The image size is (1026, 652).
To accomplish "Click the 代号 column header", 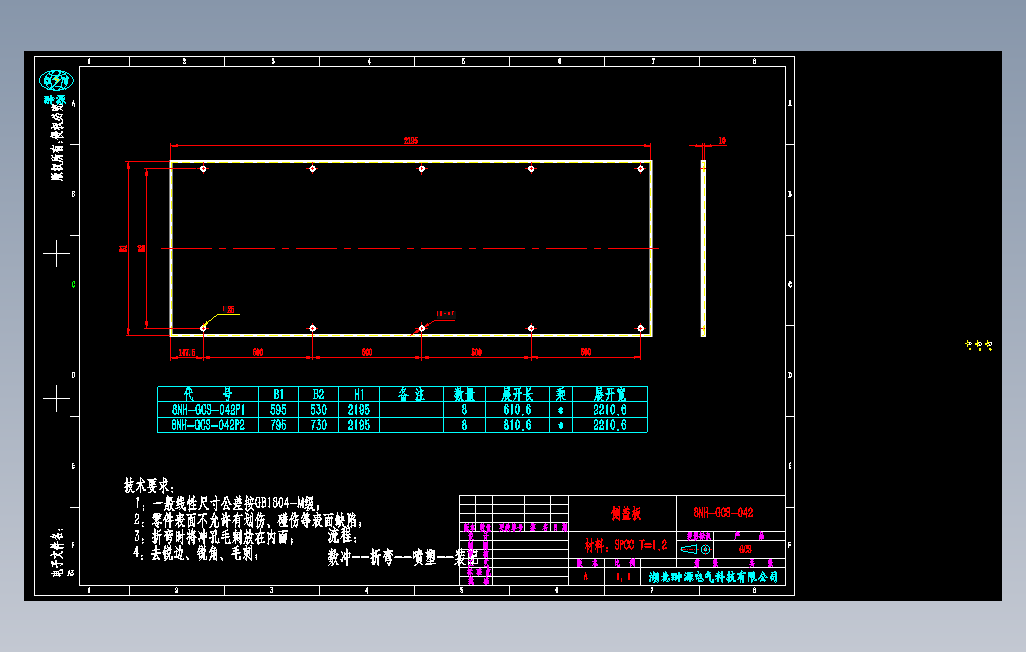I will coord(208,394).
